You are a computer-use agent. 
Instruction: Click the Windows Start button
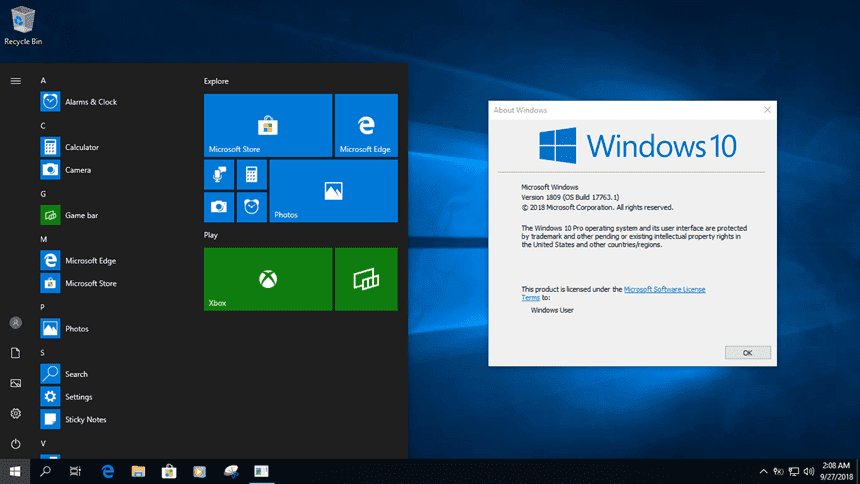point(15,471)
